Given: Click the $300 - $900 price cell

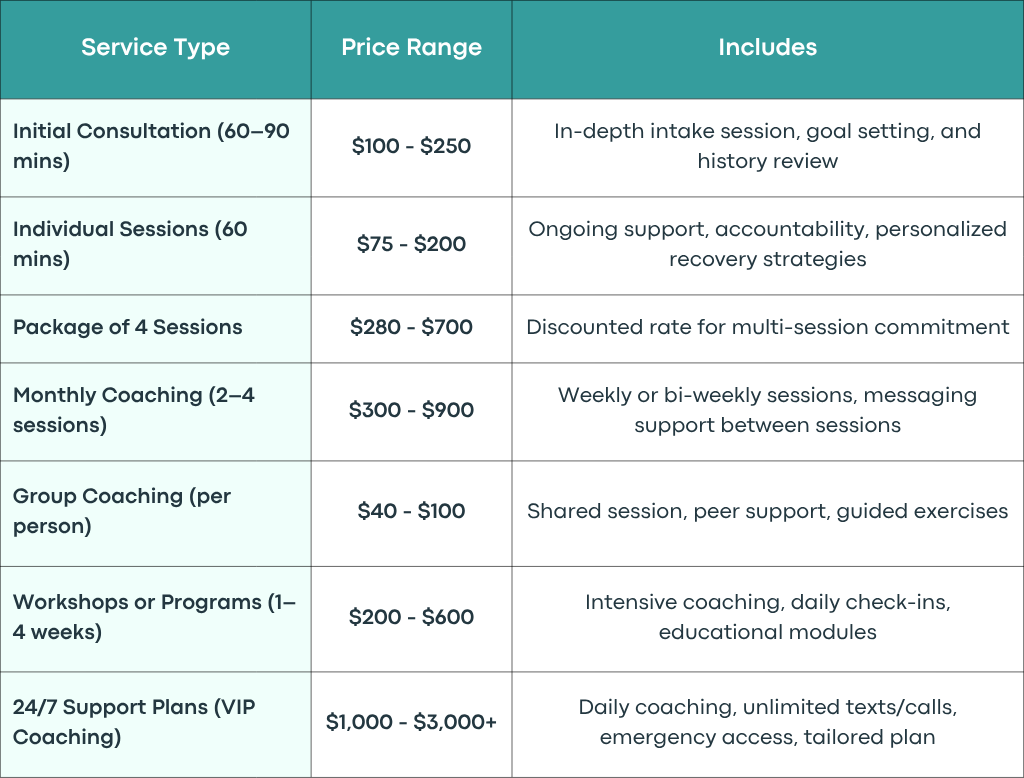Looking at the screenshot, I should (411, 410).
